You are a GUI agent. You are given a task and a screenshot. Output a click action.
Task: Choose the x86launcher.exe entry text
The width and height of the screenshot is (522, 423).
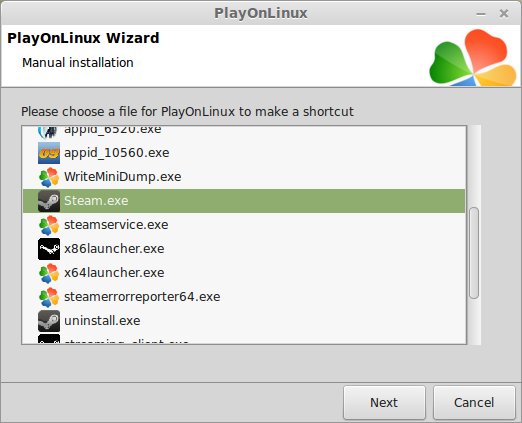pyautogui.click(x=114, y=249)
